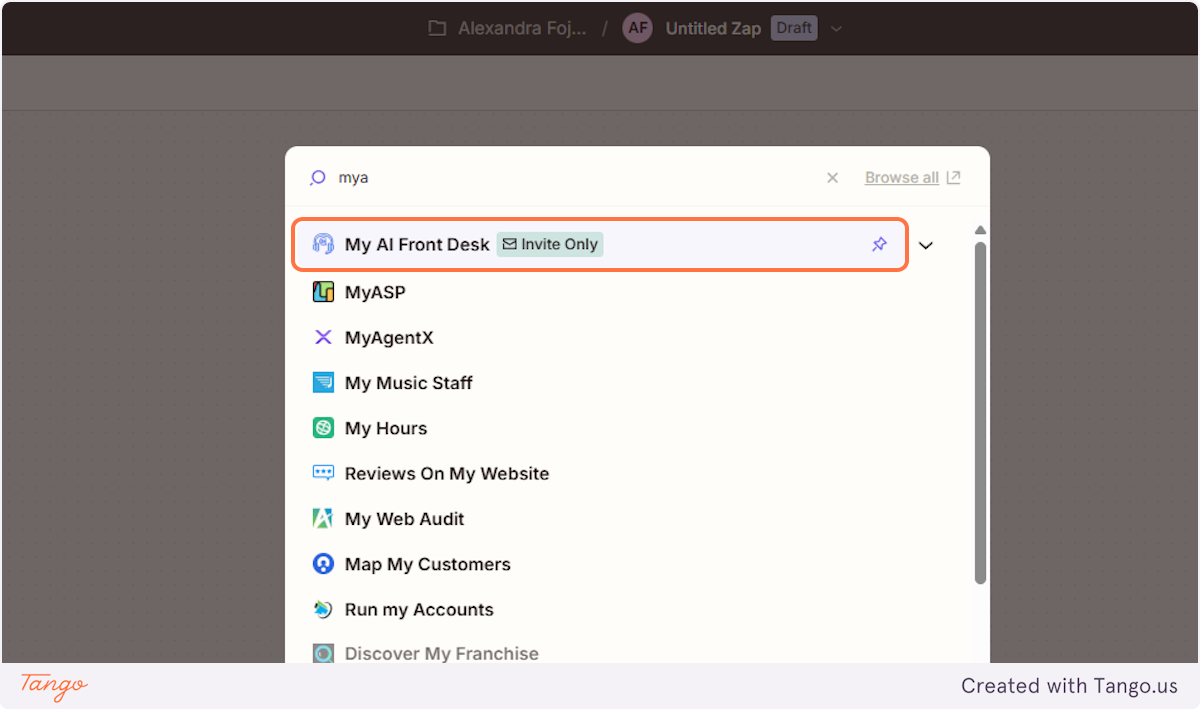The image size is (1200, 709).
Task: Click the My AI Front Desk headset icon
Action: click(323, 244)
